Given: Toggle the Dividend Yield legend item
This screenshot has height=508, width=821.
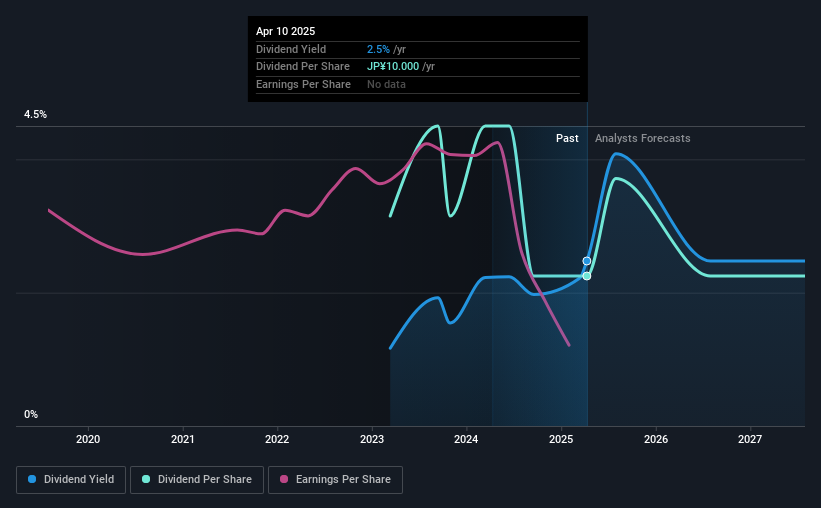Looking at the screenshot, I should point(71,480).
